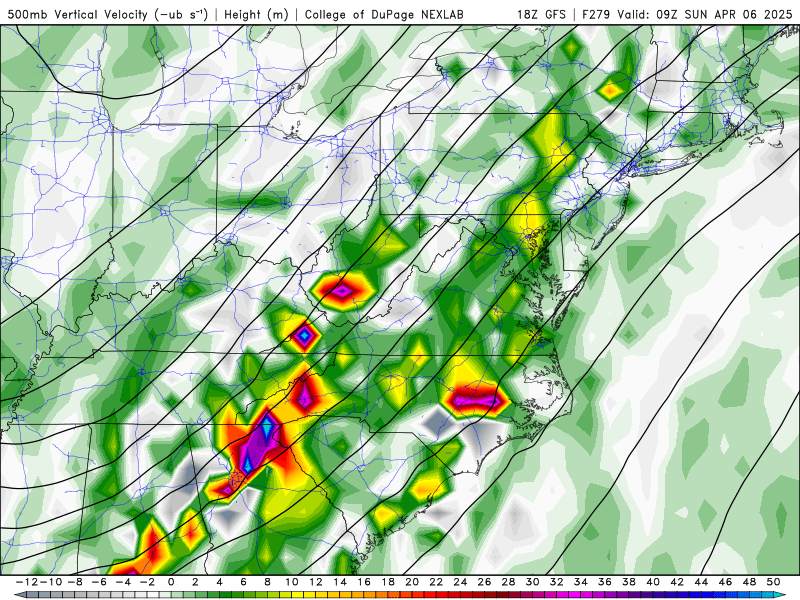800x600 pixels.
Task: Click the '-8' legend value
Action: click(x=74, y=582)
